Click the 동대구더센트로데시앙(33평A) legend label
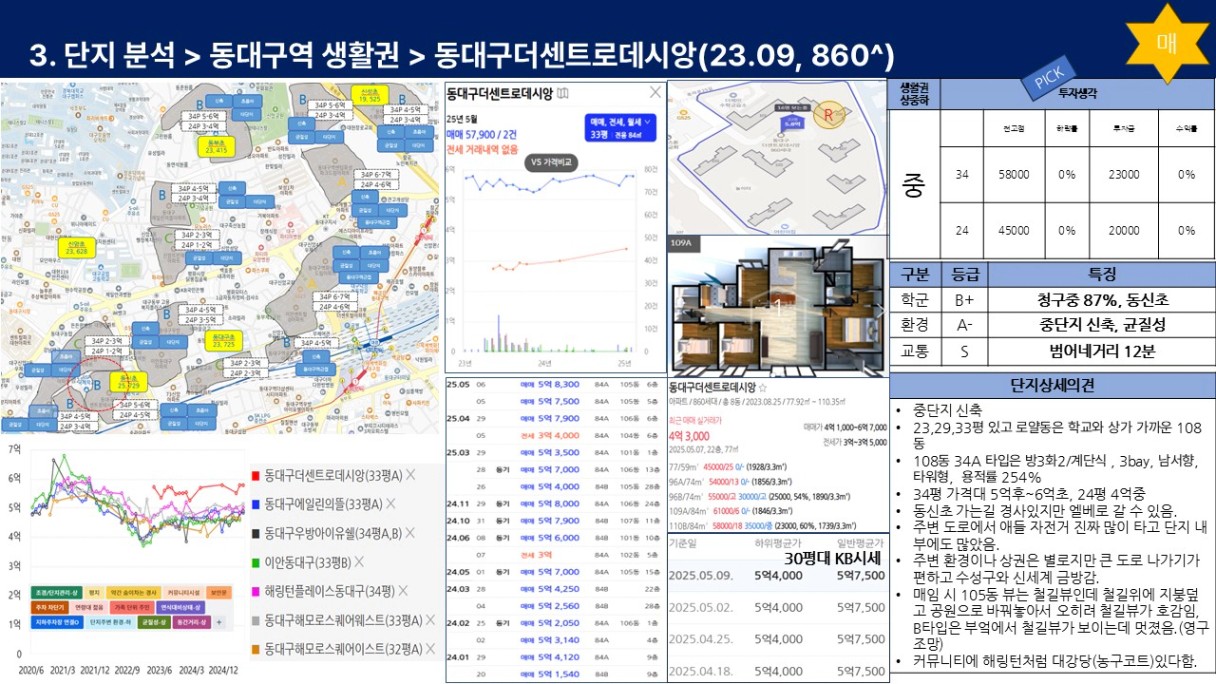The width and height of the screenshot is (1216, 684). (x=333, y=476)
